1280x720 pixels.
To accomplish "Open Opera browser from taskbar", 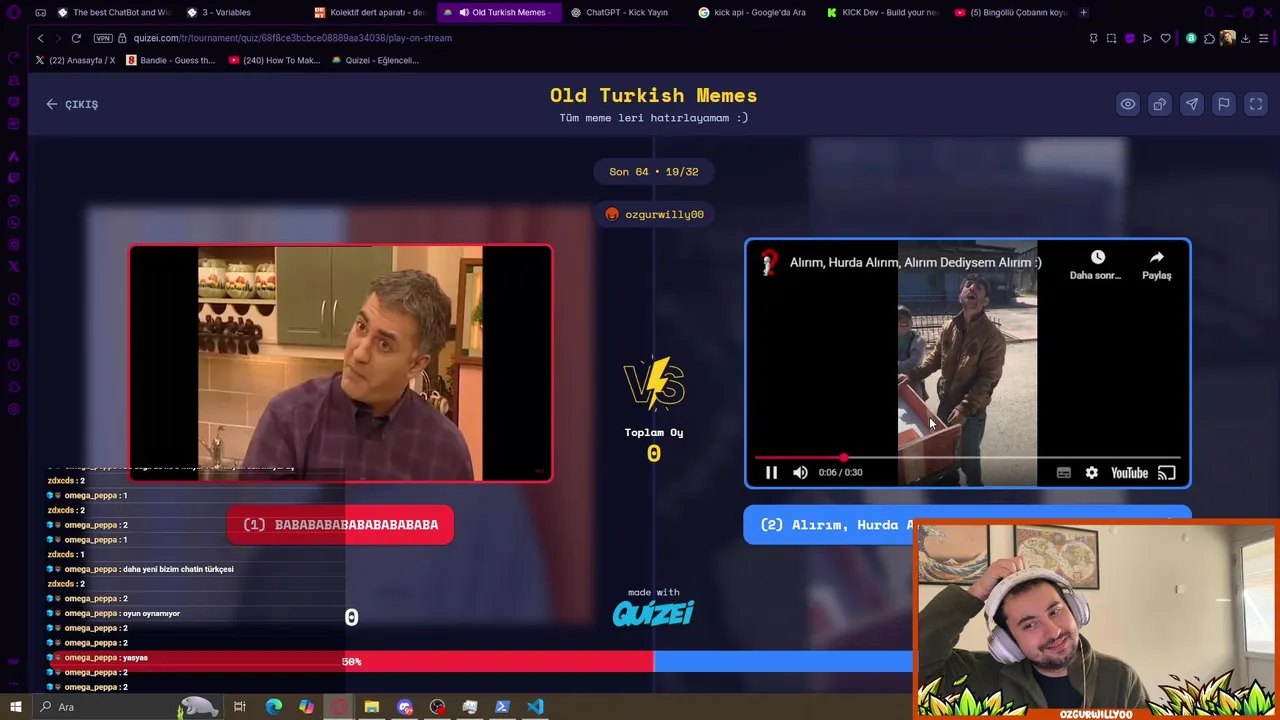I will click(x=339, y=707).
